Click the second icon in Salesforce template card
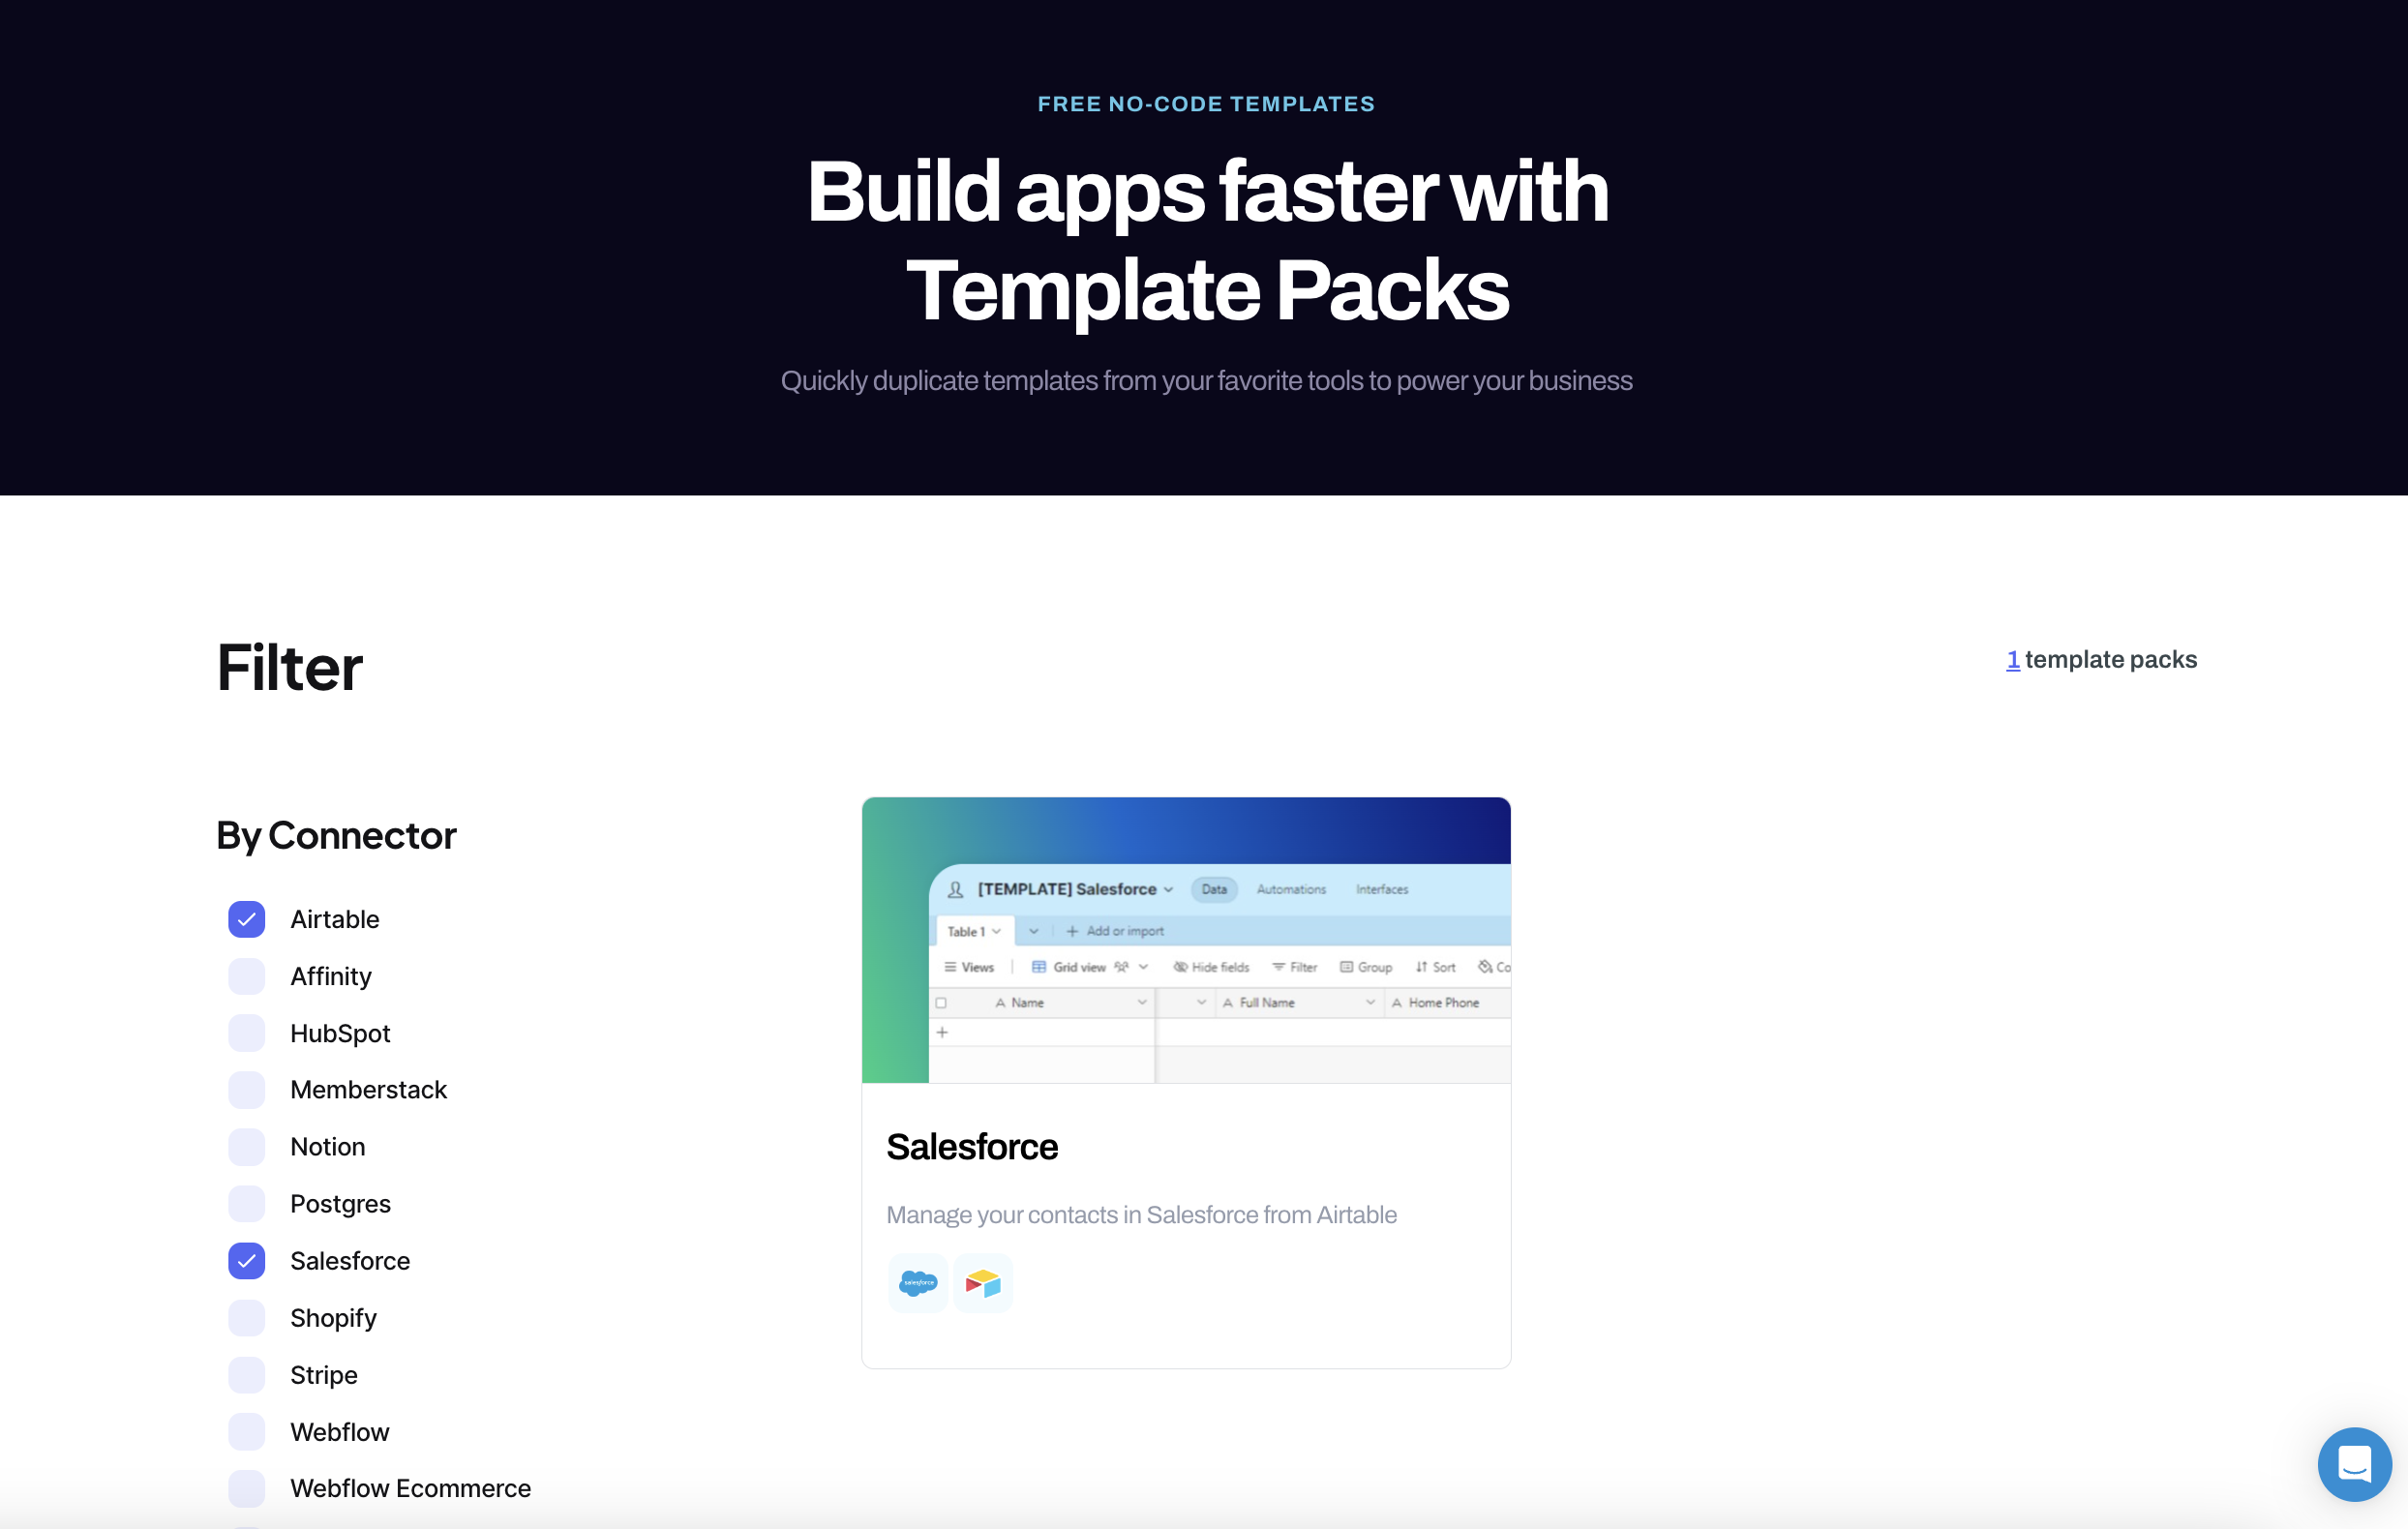 pos(983,1283)
